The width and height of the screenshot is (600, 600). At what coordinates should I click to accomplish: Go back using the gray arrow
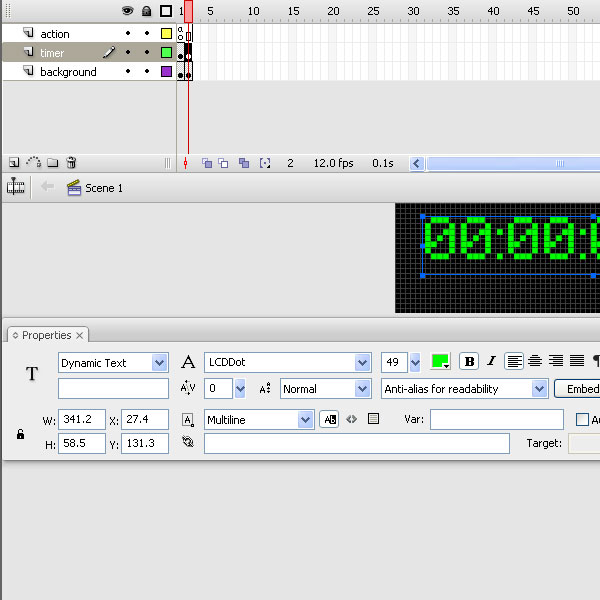coord(47,187)
